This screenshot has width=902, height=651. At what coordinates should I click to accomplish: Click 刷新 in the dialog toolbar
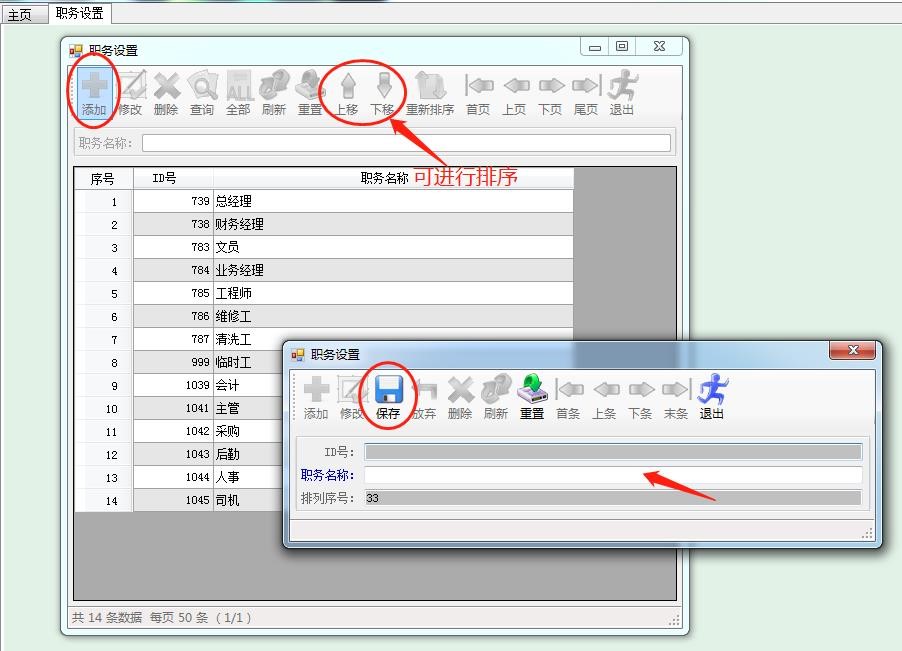pos(496,397)
